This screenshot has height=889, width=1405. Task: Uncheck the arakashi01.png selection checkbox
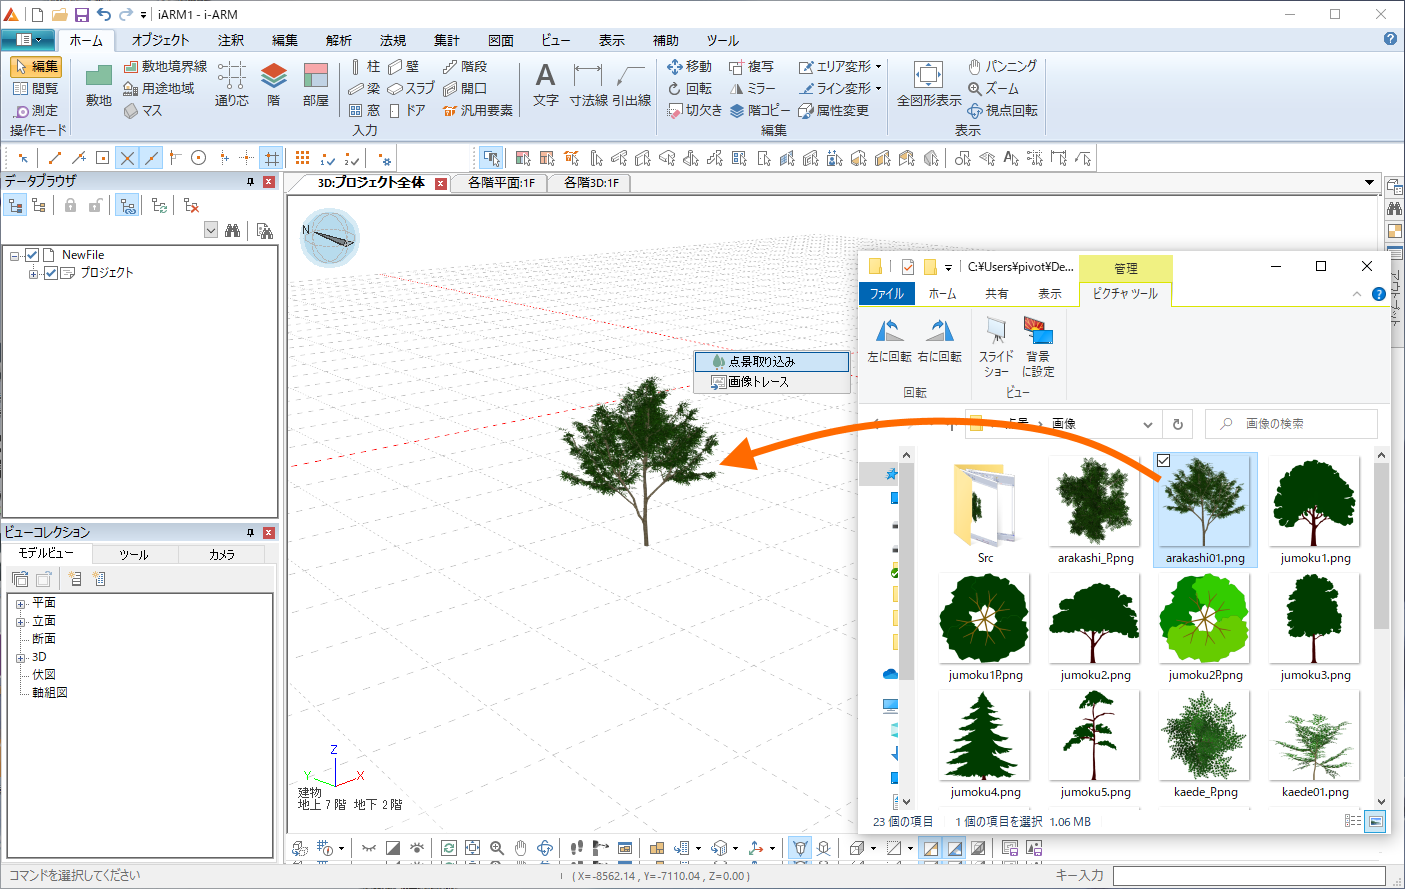click(1163, 461)
